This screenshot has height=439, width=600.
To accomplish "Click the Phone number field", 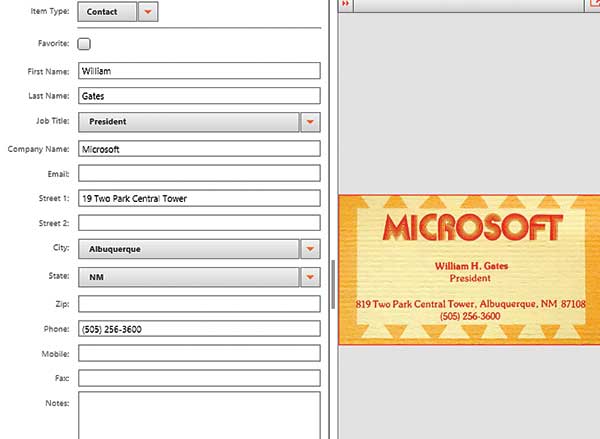I will (x=198, y=328).
